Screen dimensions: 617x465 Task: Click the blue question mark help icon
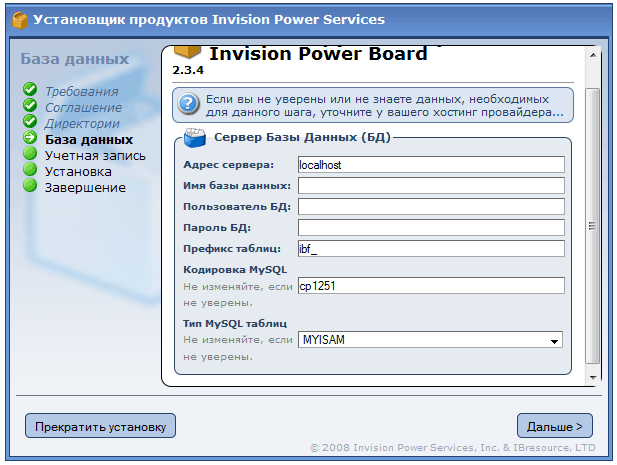[x=187, y=104]
